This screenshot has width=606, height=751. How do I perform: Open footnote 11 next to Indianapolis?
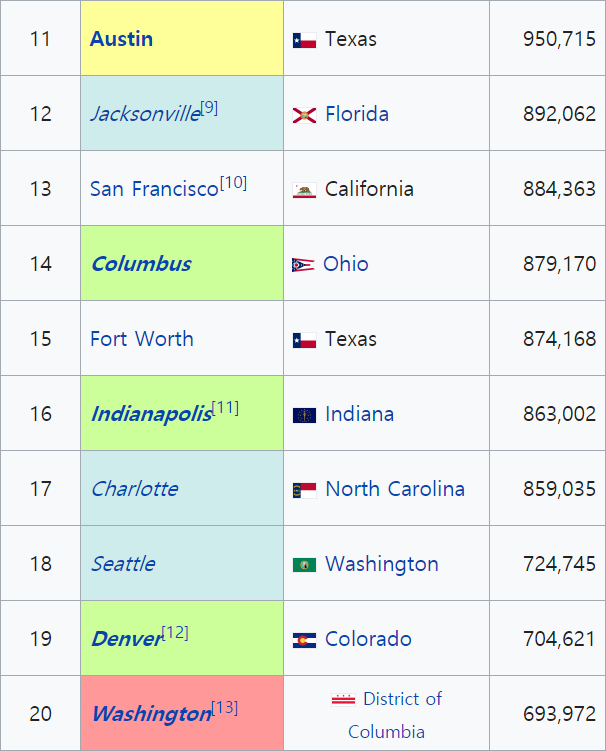point(225,407)
